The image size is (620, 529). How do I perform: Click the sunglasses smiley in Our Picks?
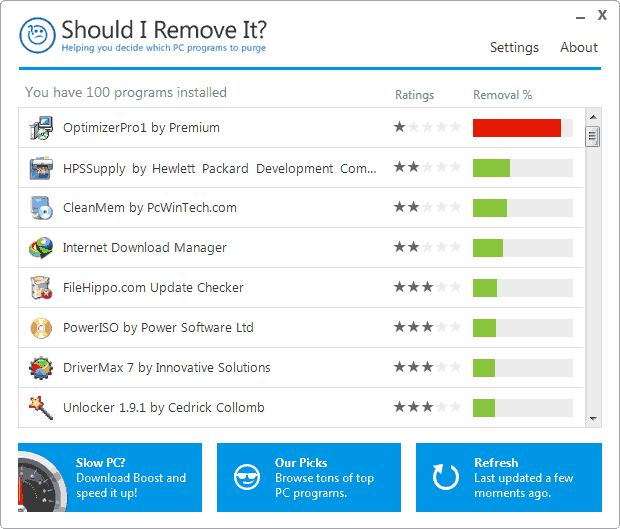point(247,477)
